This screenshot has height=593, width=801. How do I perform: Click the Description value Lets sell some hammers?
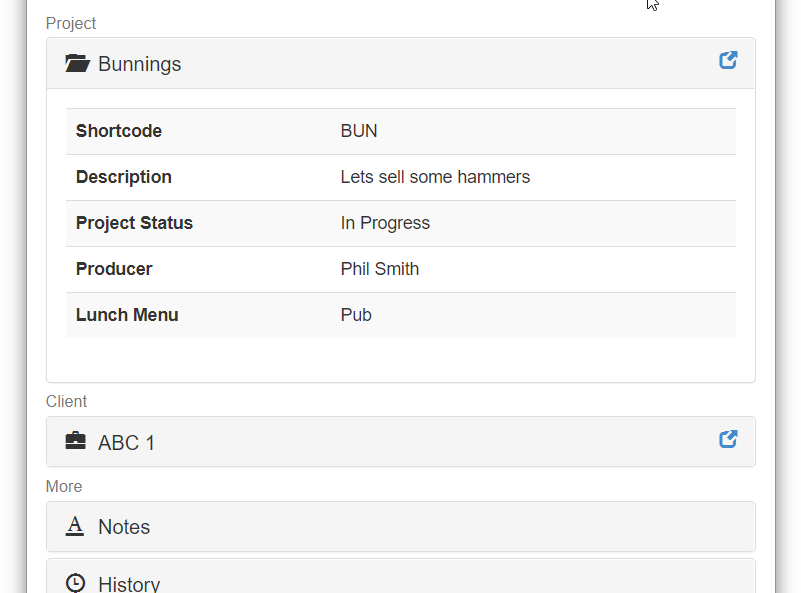tap(435, 177)
